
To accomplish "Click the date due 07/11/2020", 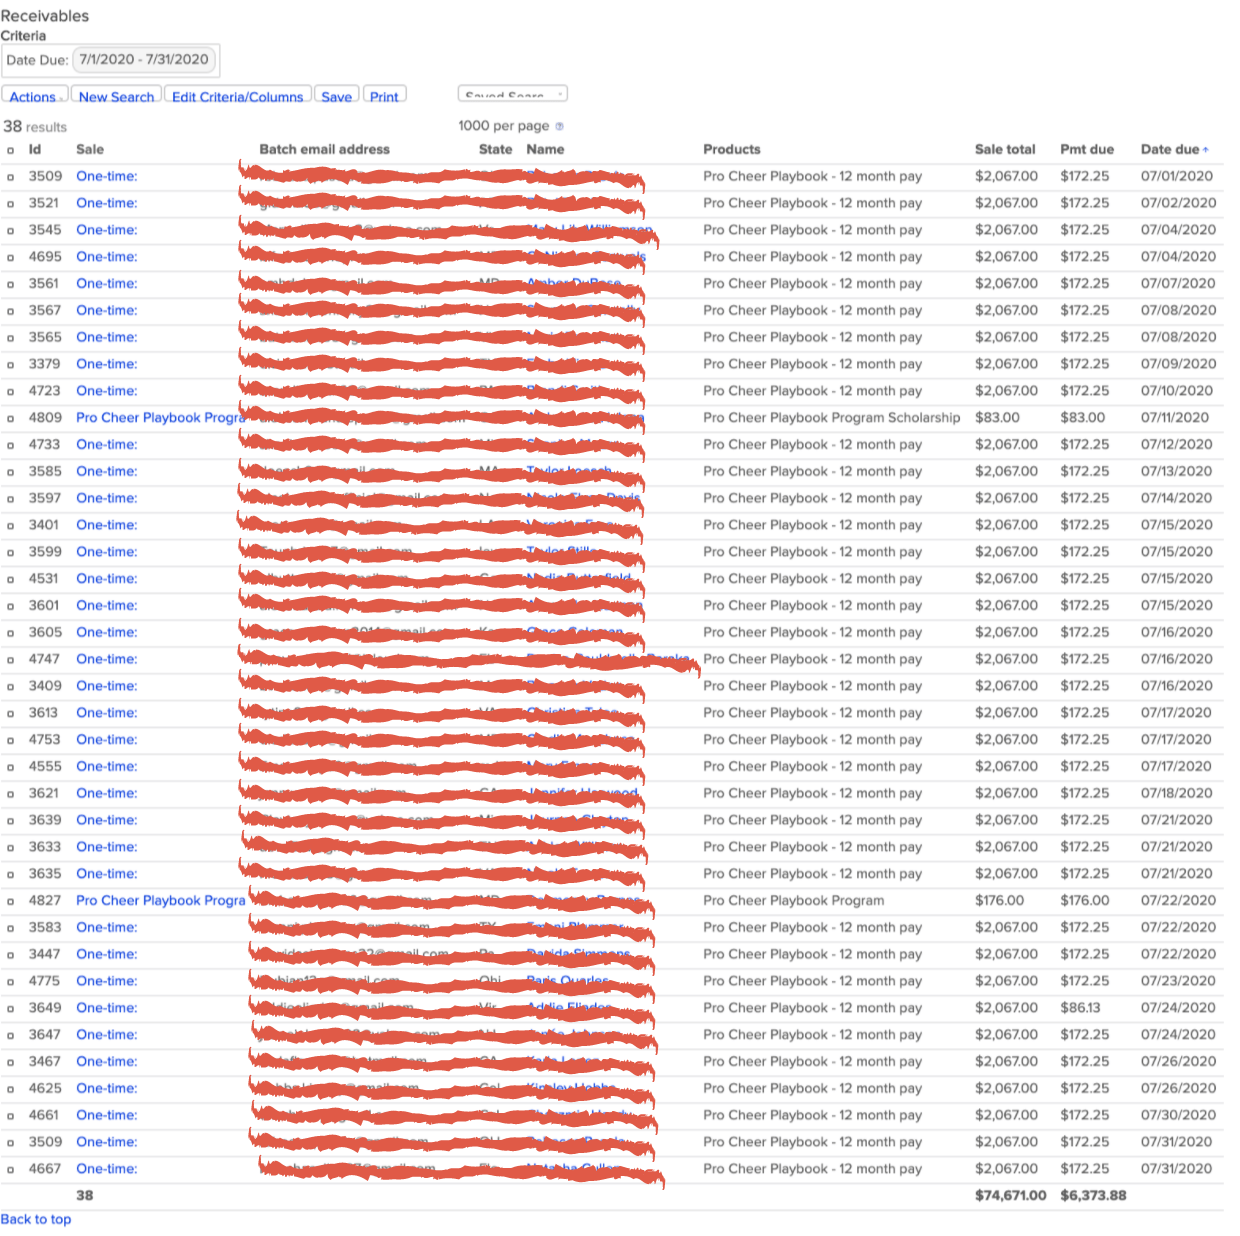I will [x=1175, y=418].
